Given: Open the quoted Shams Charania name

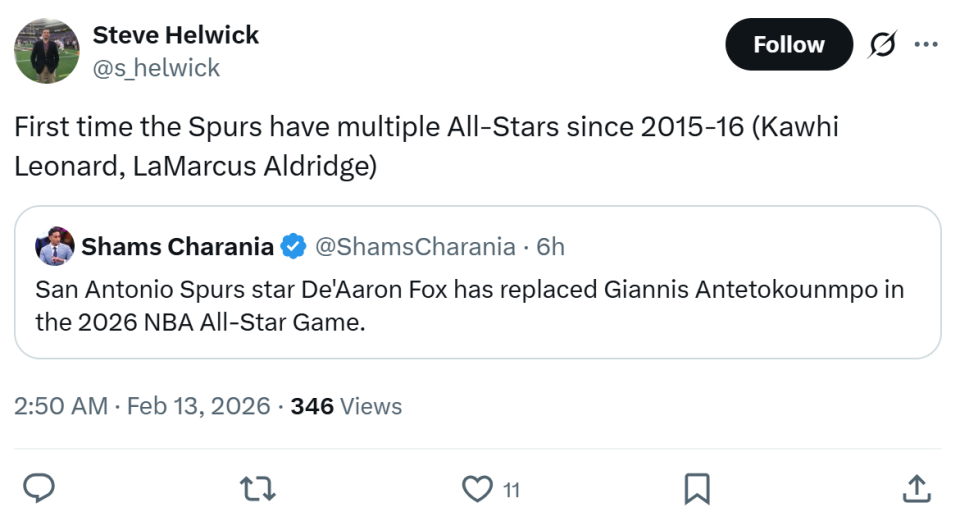Looking at the screenshot, I should 177,246.
